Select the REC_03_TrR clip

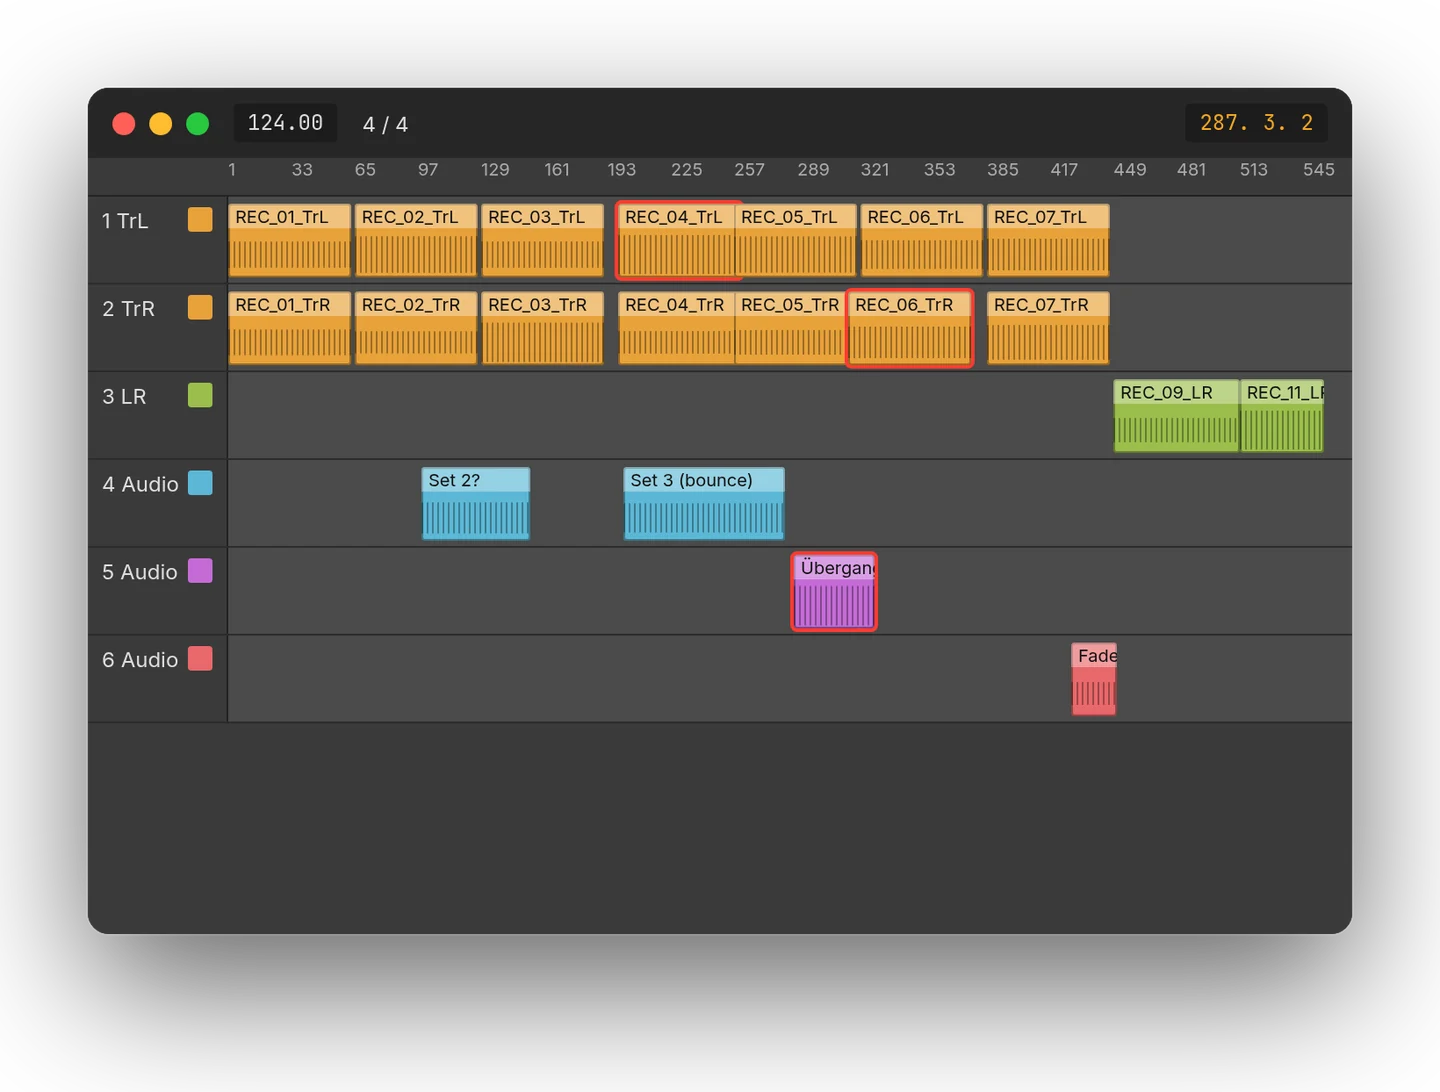543,328
